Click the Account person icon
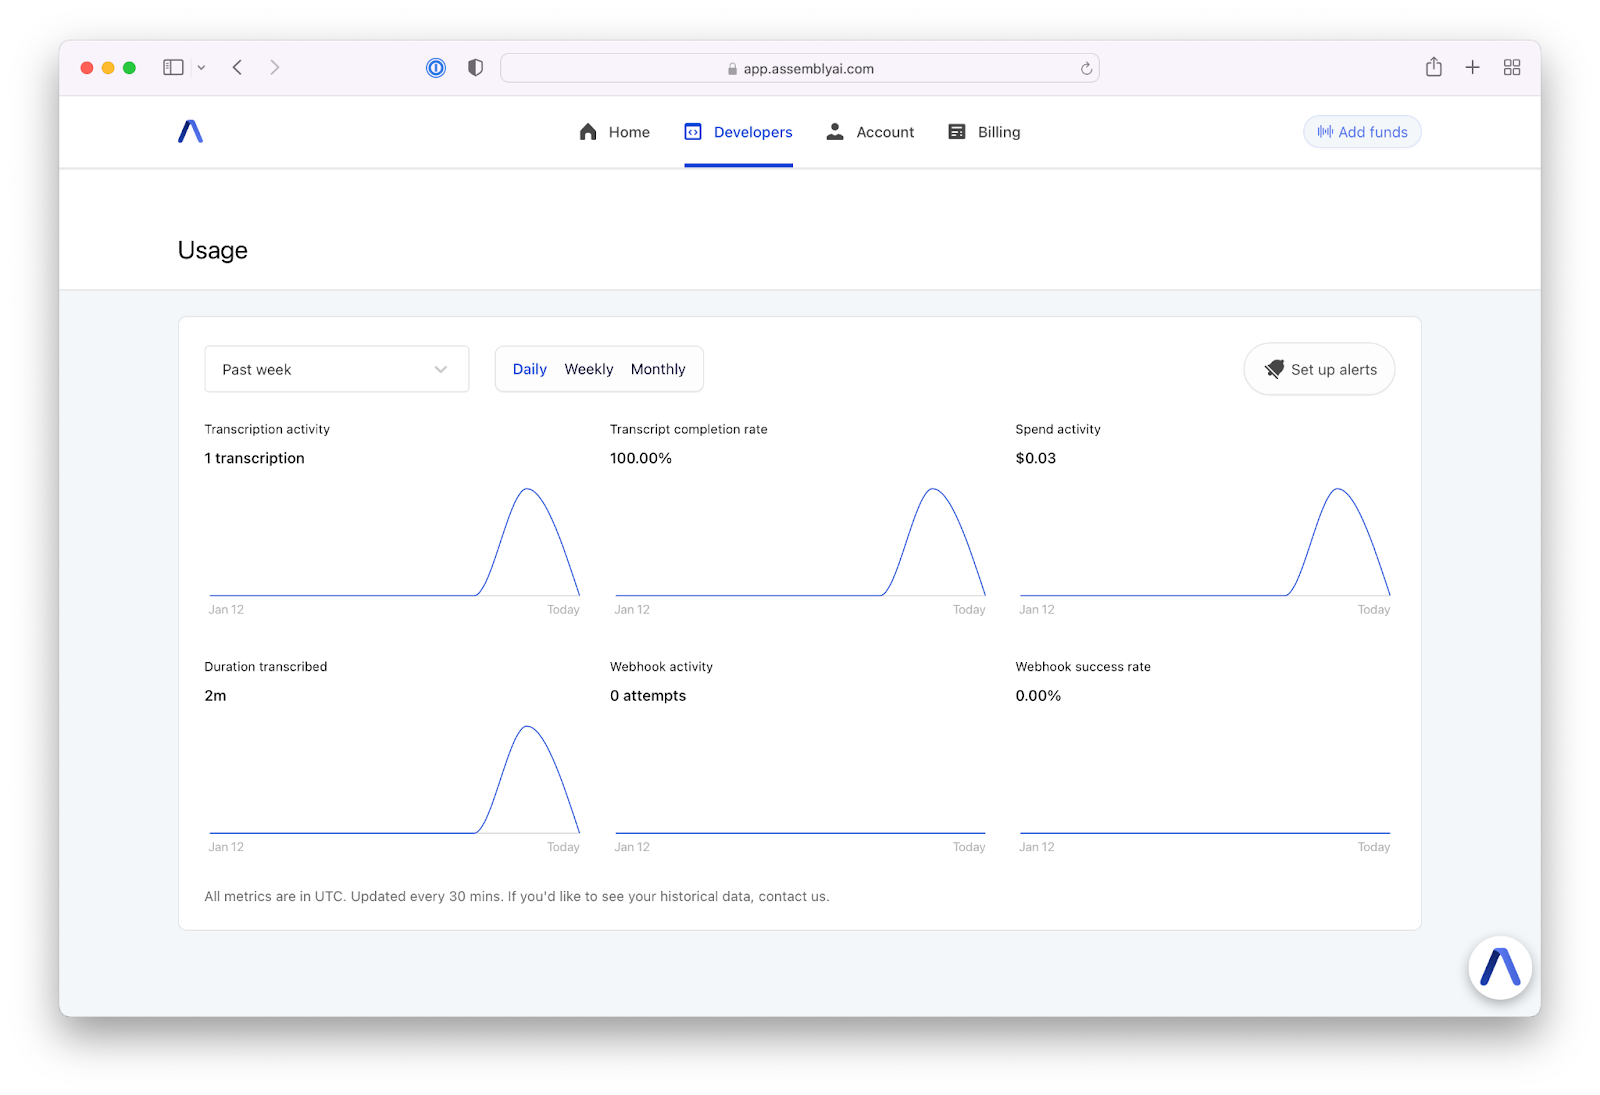Image resolution: width=1600 pixels, height=1095 pixels. click(x=835, y=131)
